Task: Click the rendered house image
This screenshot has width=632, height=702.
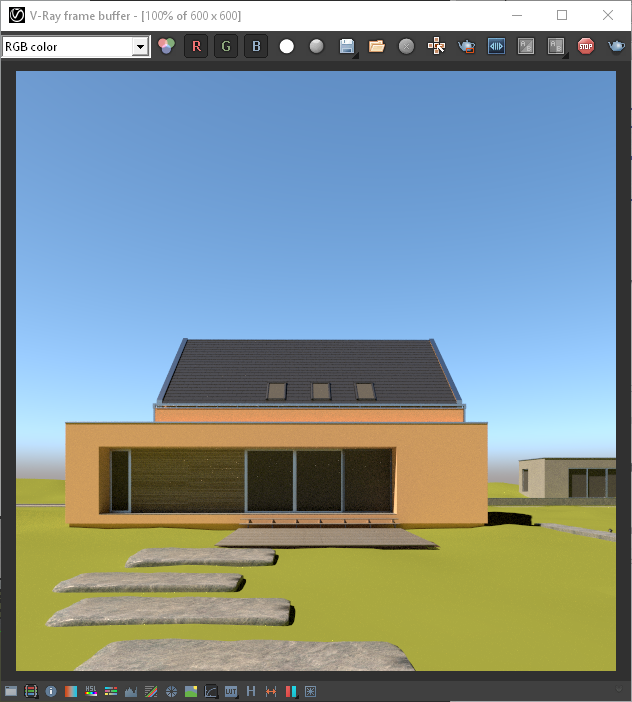Action: [x=316, y=371]
